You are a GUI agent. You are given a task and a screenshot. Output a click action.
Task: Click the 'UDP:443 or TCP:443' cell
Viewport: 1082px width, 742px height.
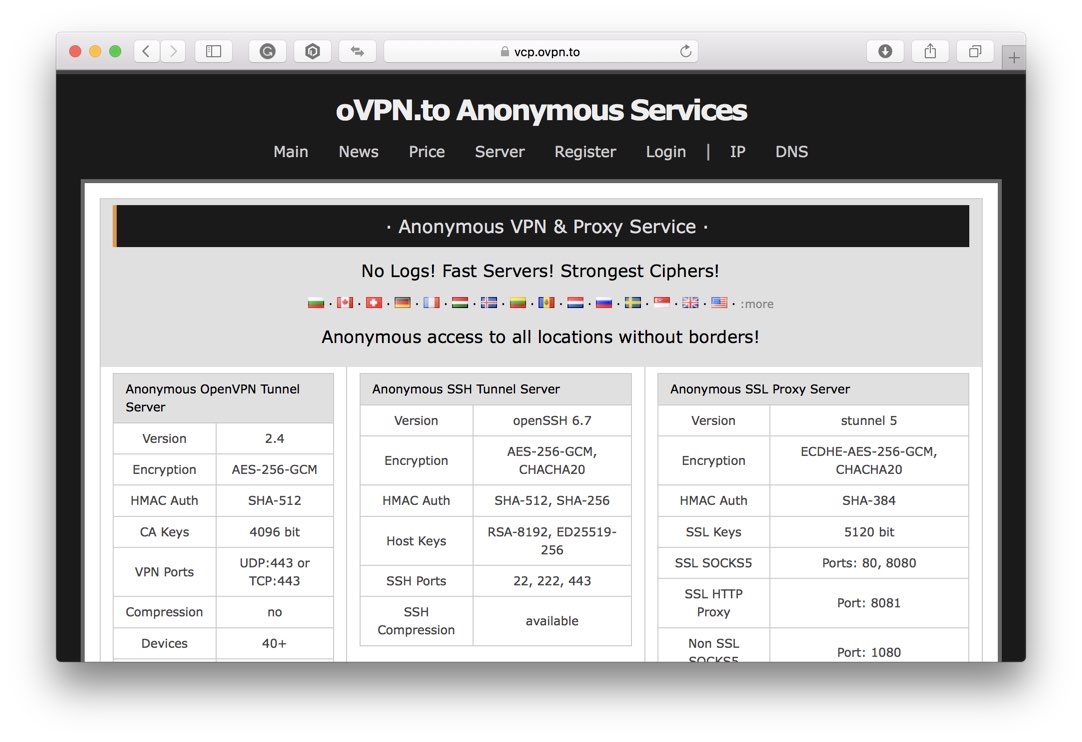pos(275,572)
